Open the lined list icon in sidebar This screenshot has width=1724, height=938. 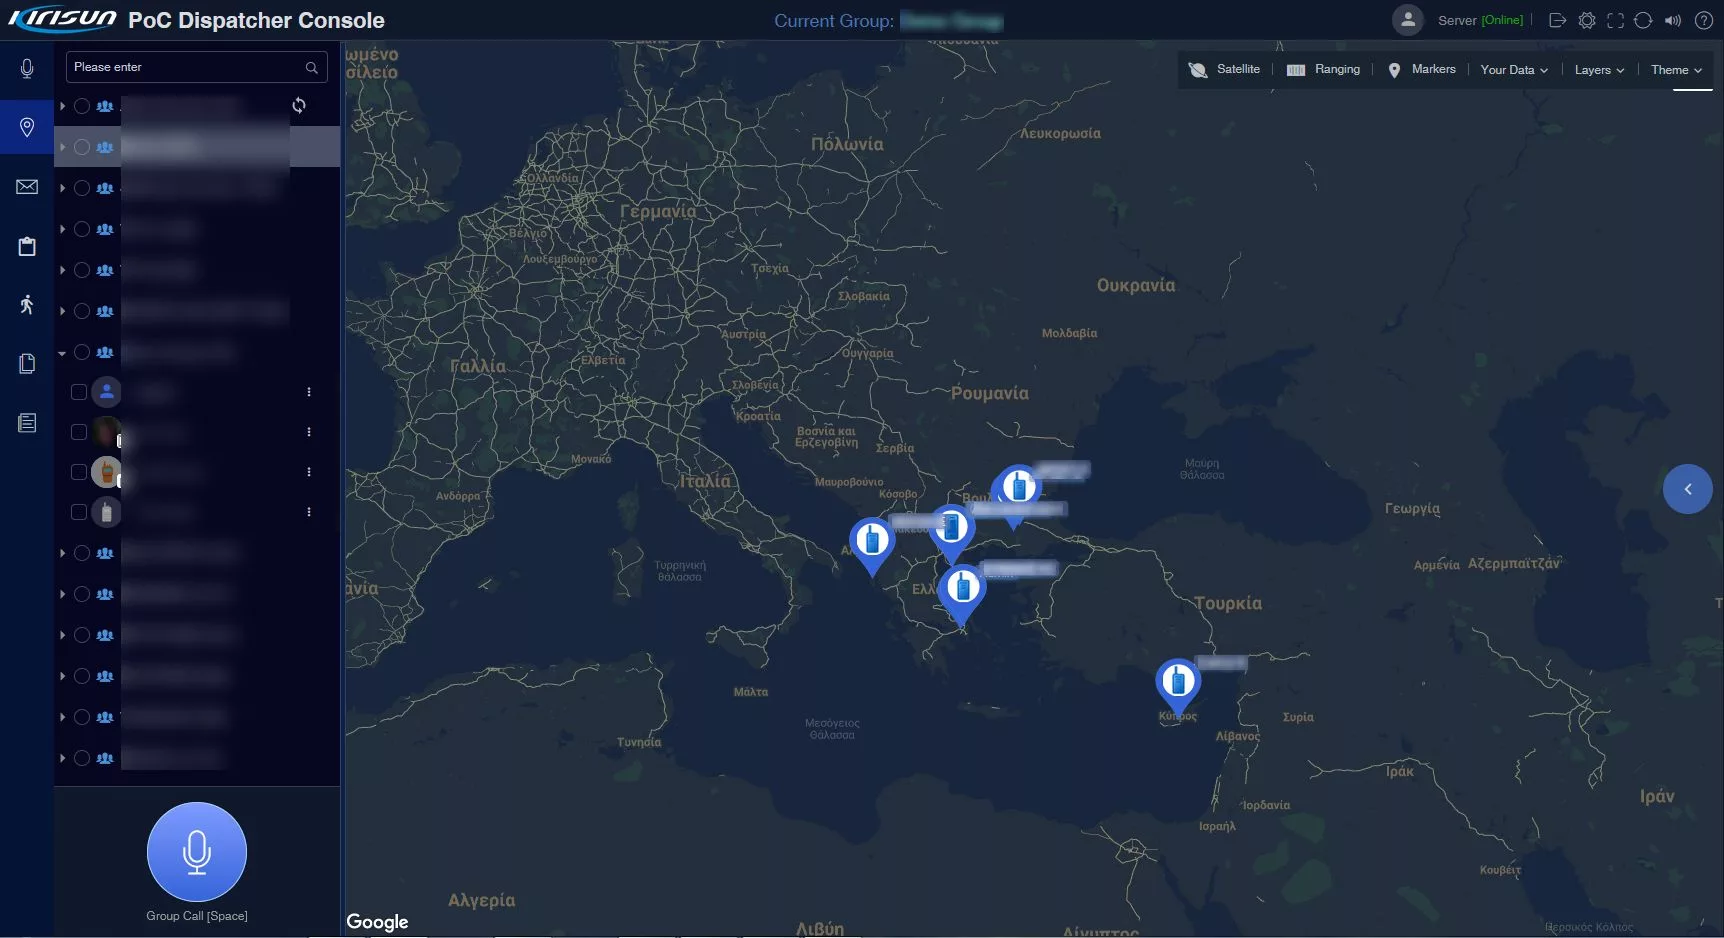tap(27, 423)
